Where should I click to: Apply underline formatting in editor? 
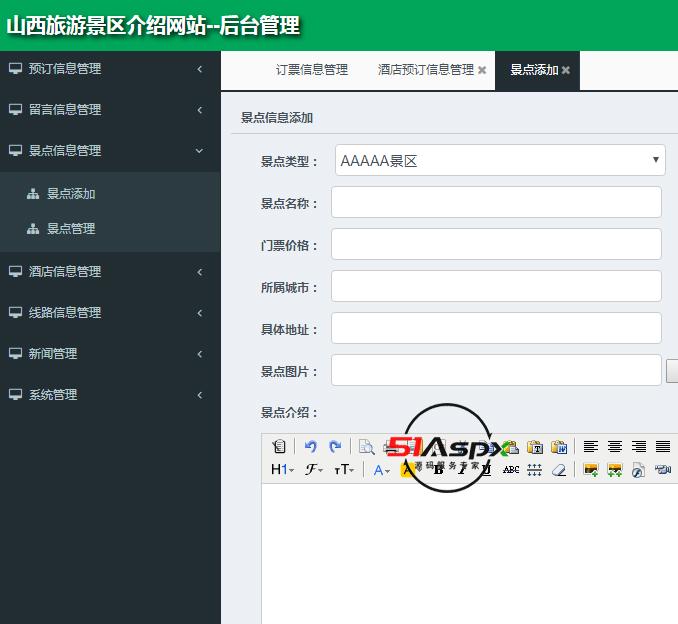(487, 470)
